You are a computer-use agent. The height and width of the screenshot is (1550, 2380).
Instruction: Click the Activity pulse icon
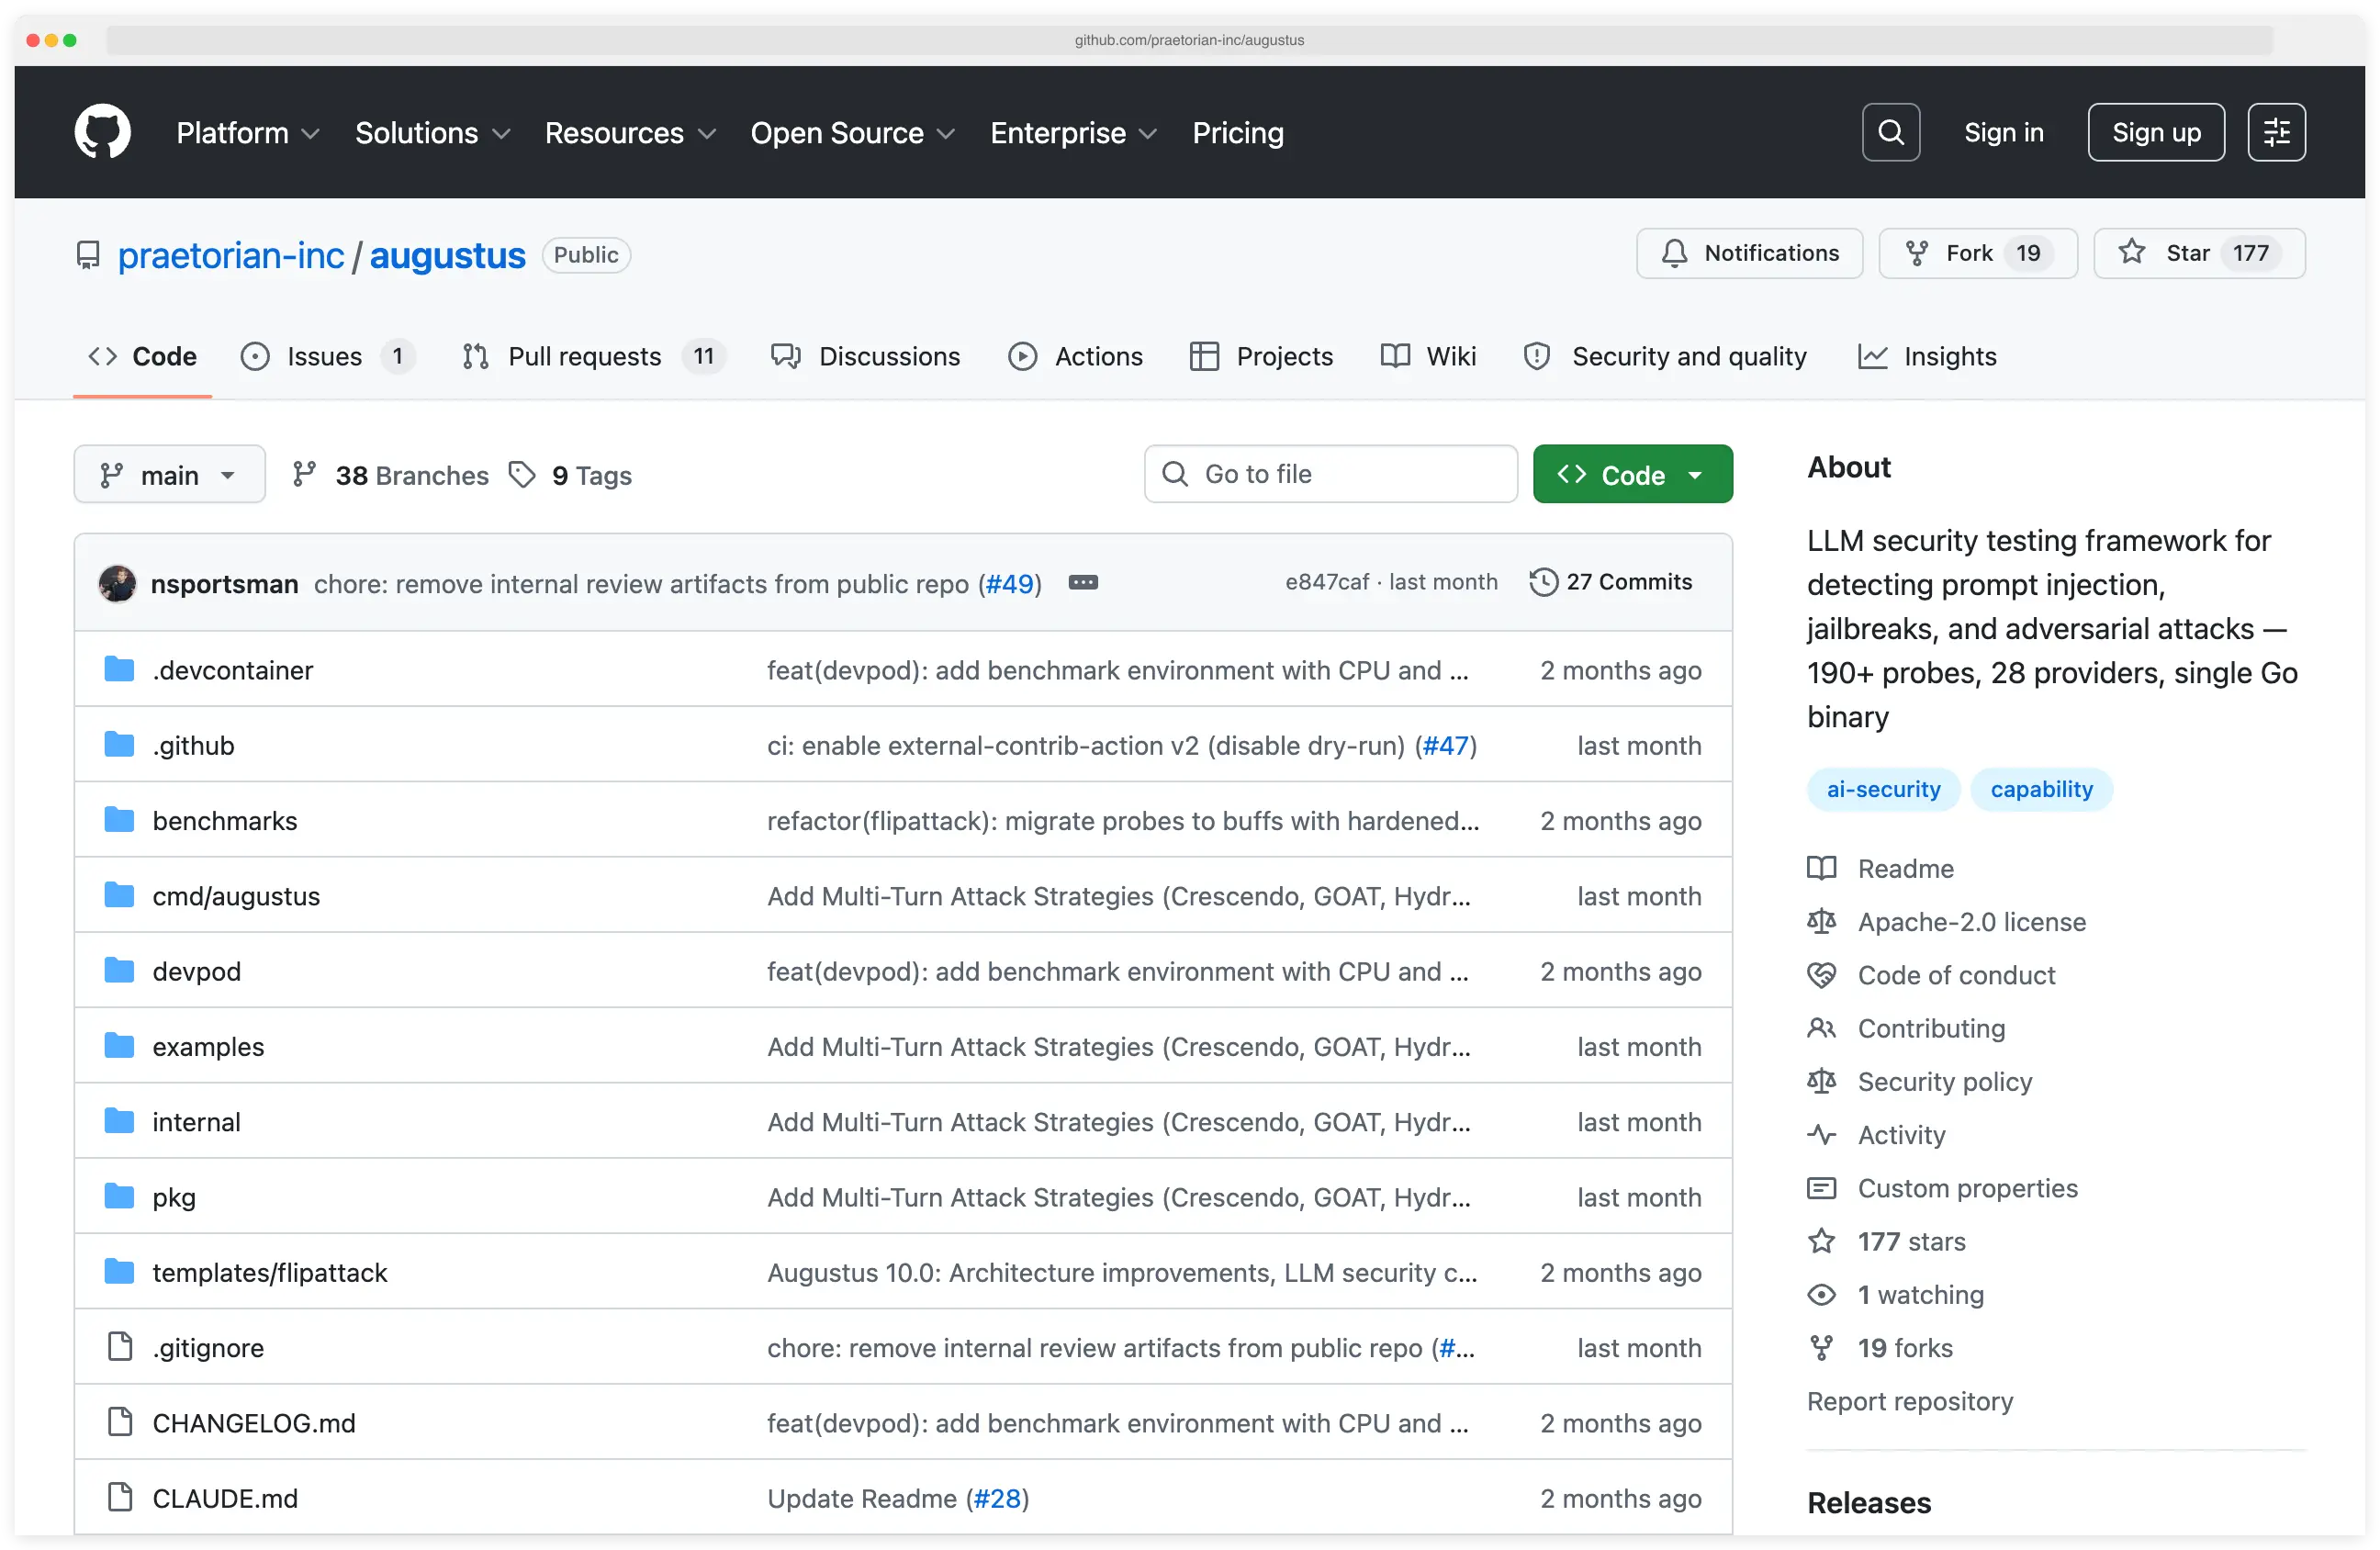point(1821,1134)
